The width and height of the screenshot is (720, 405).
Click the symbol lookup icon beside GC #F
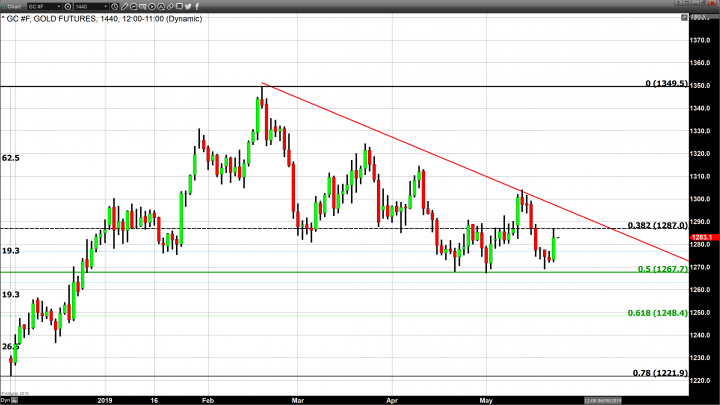tap(67, 6)
